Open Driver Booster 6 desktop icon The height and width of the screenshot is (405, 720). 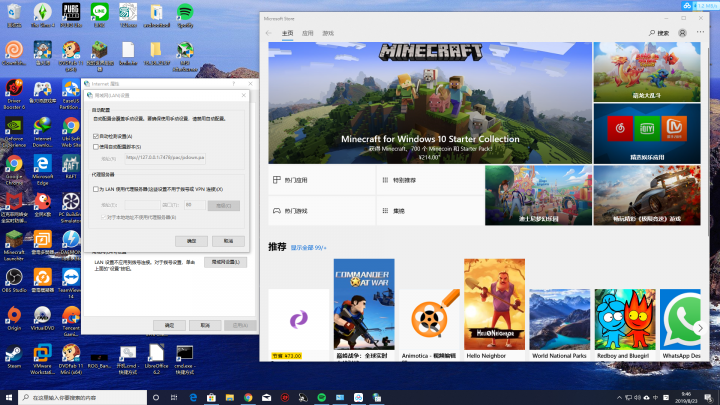coord(14,94)
